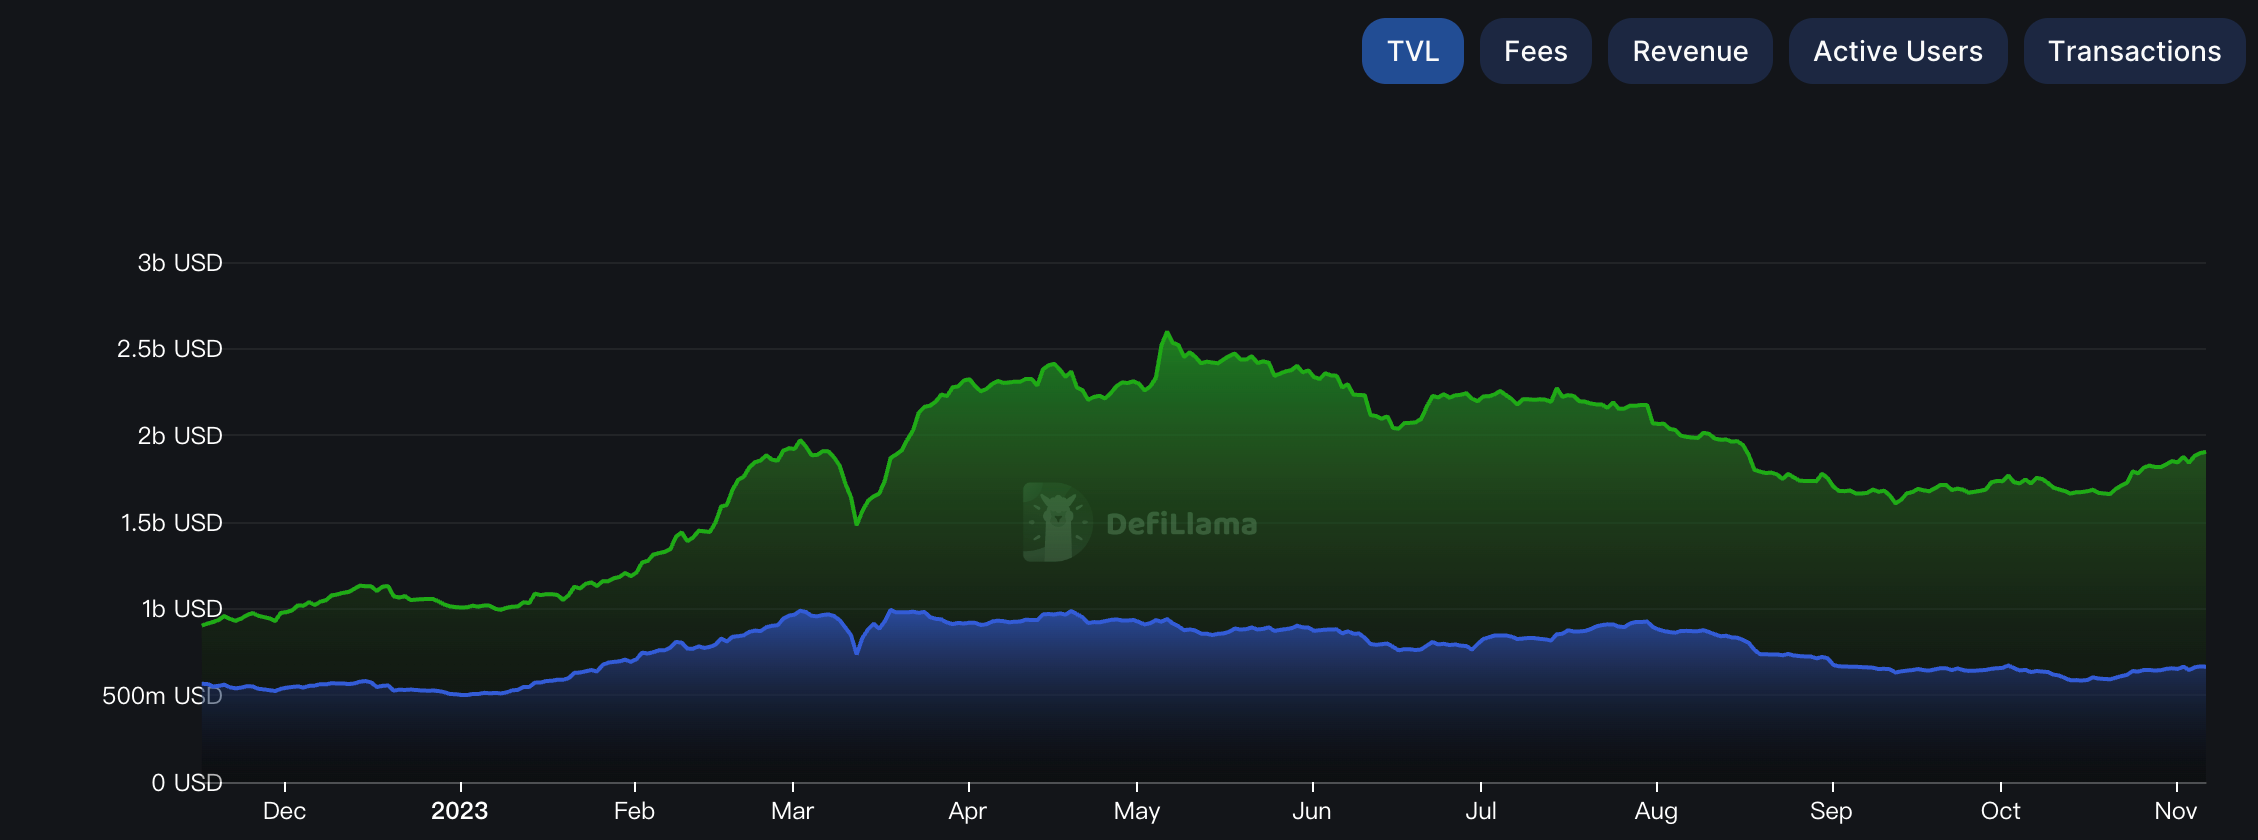Select the May x-axis label

[1137, 811]
